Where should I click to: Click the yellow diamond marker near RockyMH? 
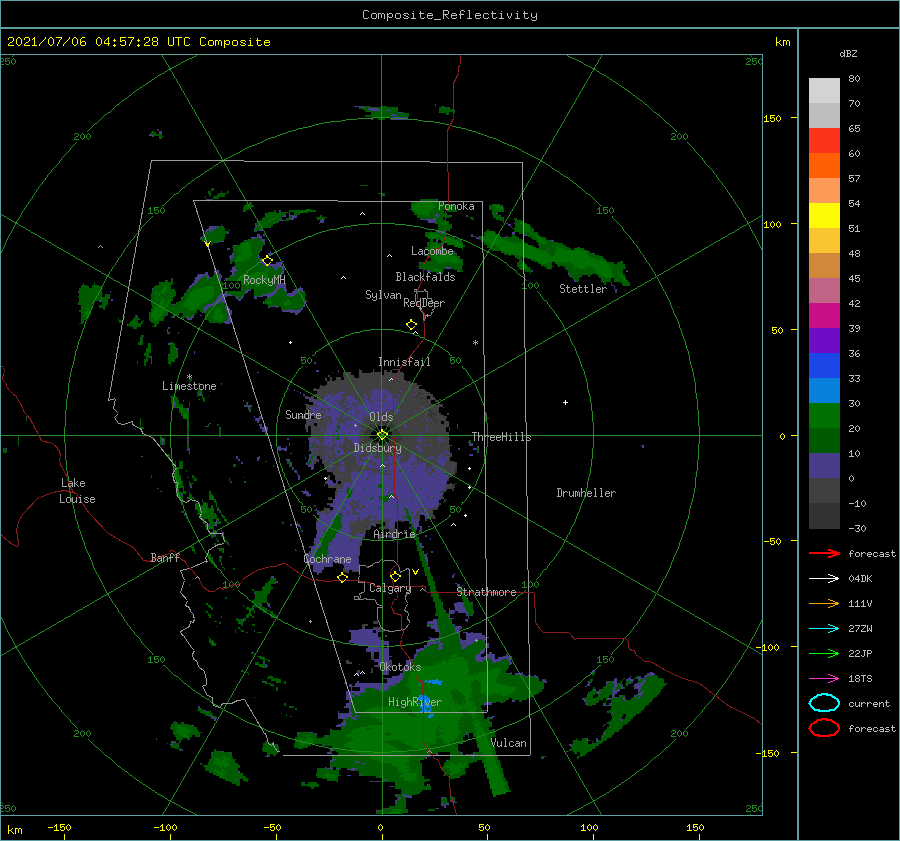(267, 261)
